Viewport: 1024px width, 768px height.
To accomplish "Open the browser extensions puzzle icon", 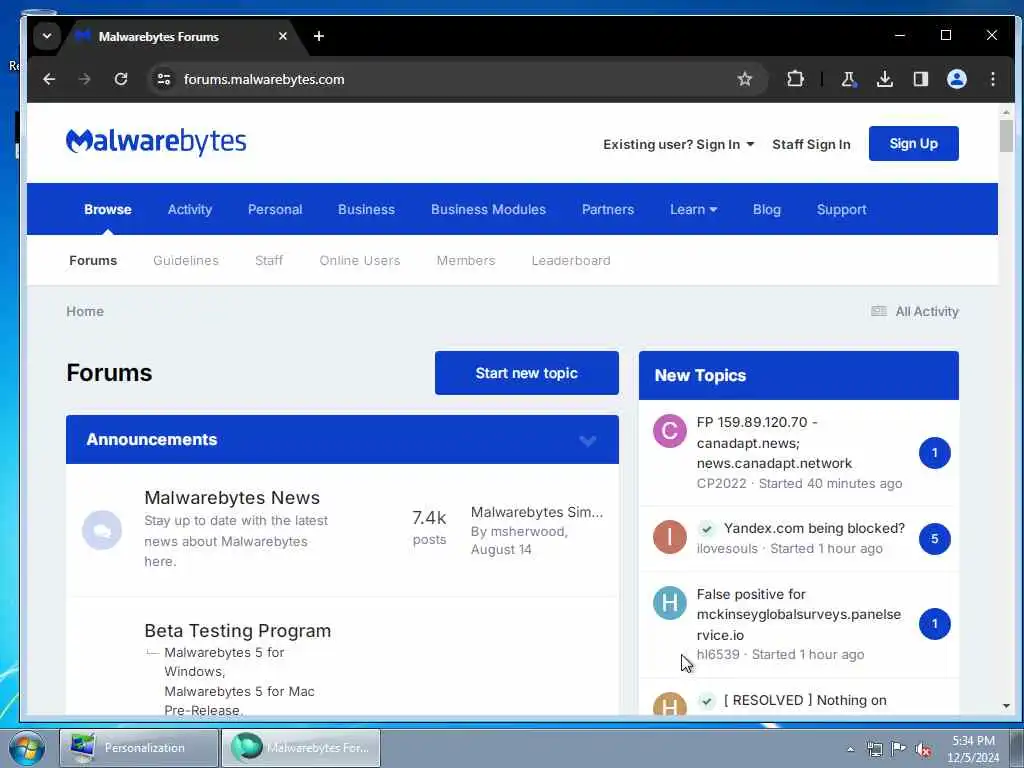I will pyautogui.click(x=795, y=79).
